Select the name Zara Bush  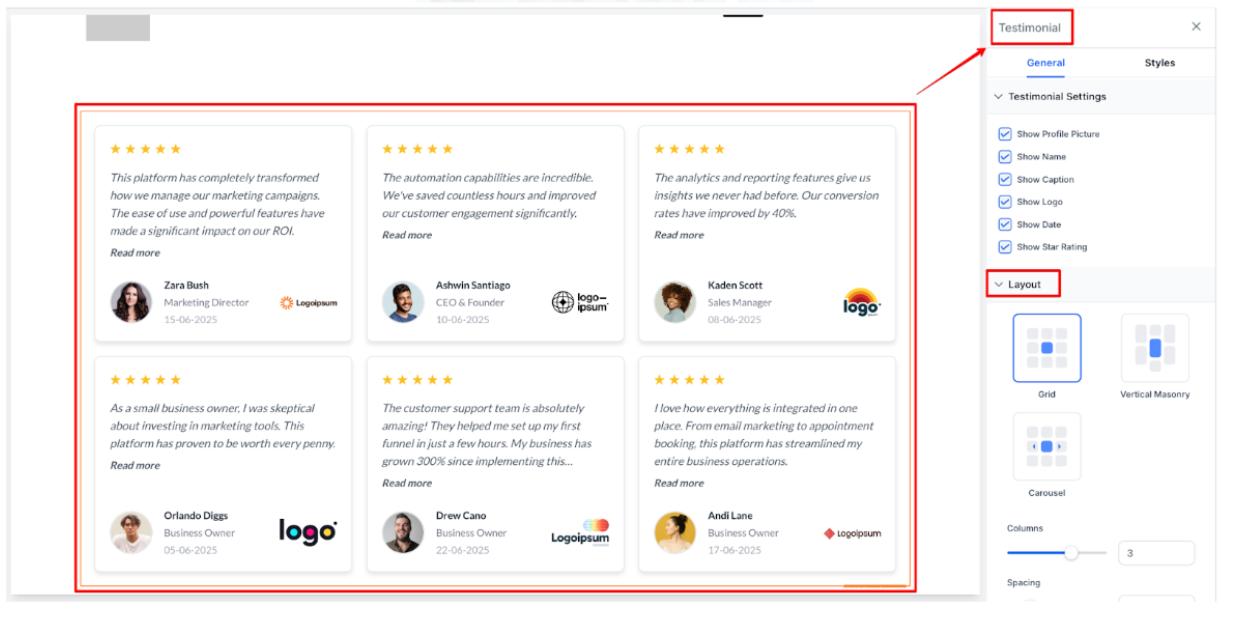(x=186, y=285)
